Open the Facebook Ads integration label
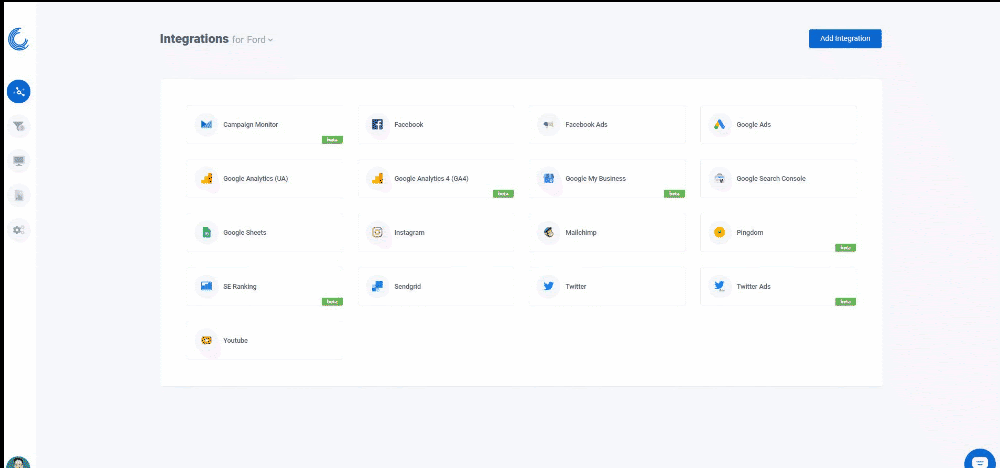This screenshot has height=468, width=1000. 586,125
